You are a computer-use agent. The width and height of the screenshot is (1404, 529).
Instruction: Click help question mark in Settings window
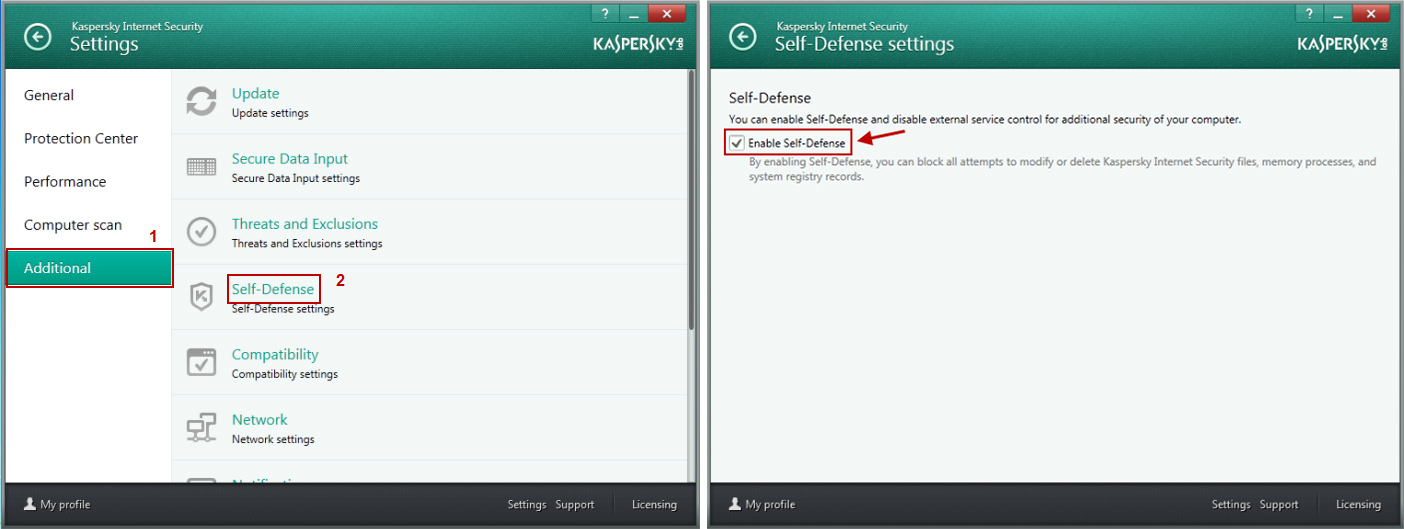pos(605,13)
